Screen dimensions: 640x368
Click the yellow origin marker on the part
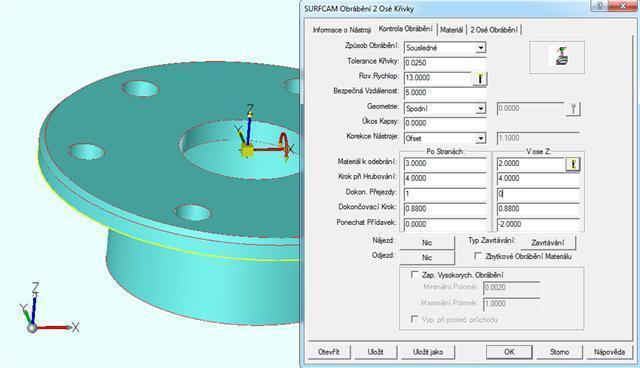point(247,150)
